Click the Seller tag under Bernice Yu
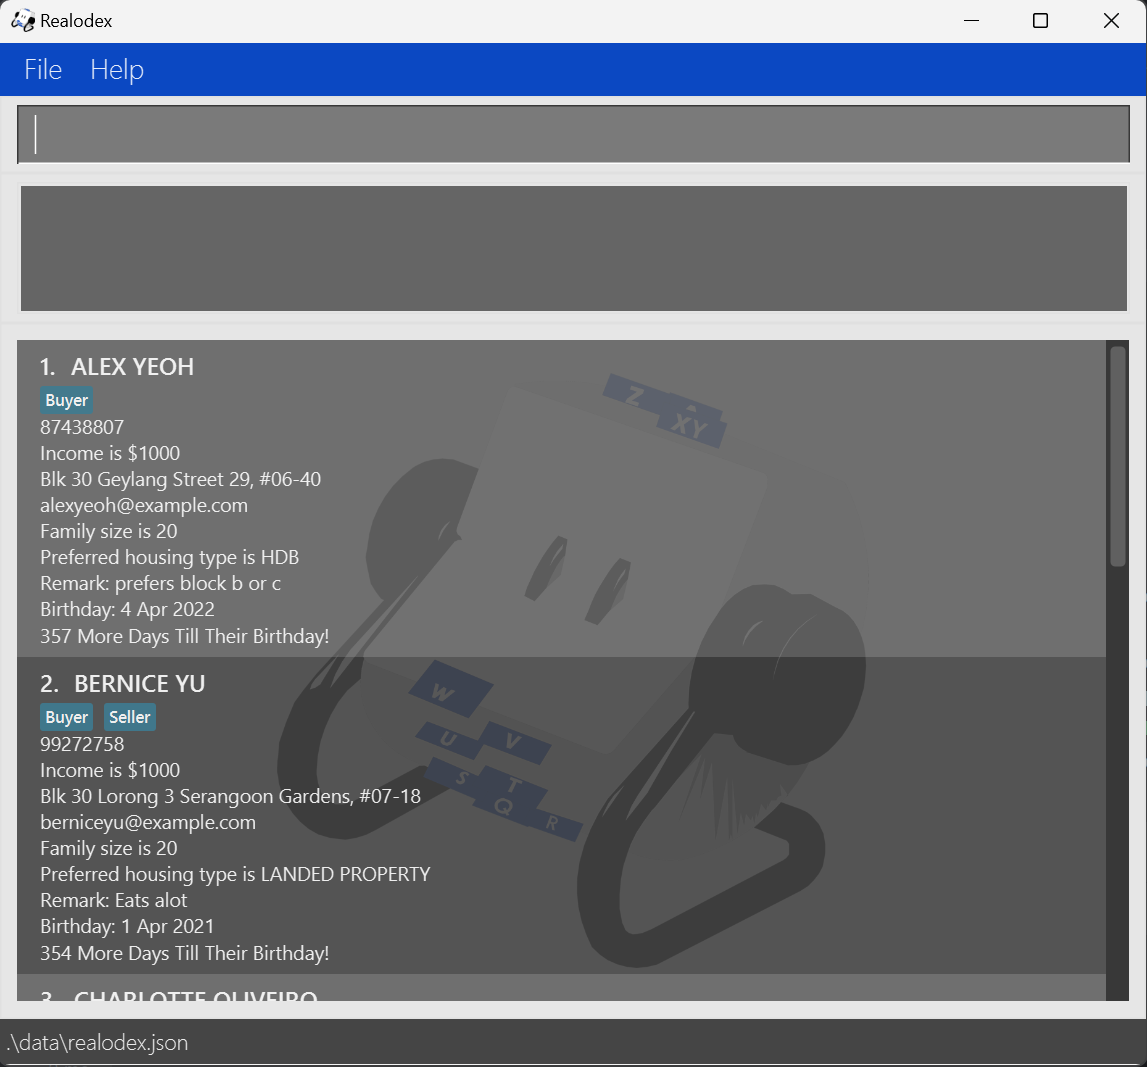 (130, 718)
